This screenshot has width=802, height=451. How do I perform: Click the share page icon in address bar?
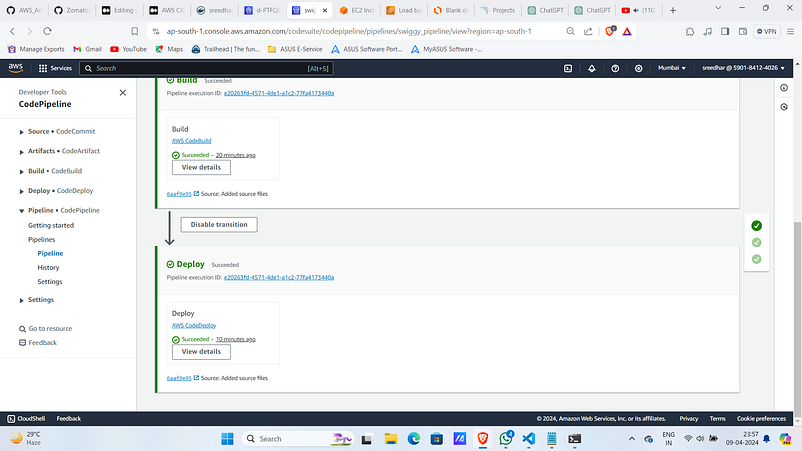pyautogui.click(x=588, y=31)
